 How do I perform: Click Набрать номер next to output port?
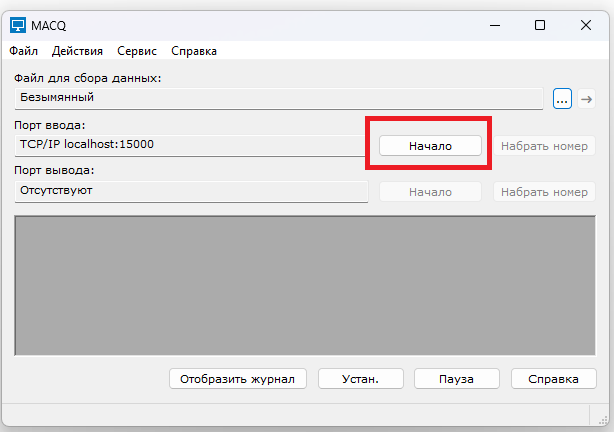[x=544, y=192]
